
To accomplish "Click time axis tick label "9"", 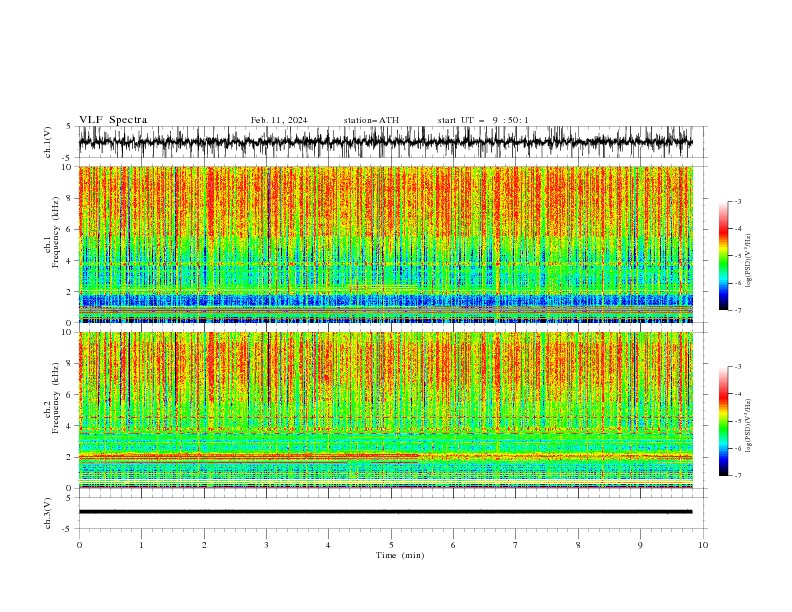I will 640,545.
